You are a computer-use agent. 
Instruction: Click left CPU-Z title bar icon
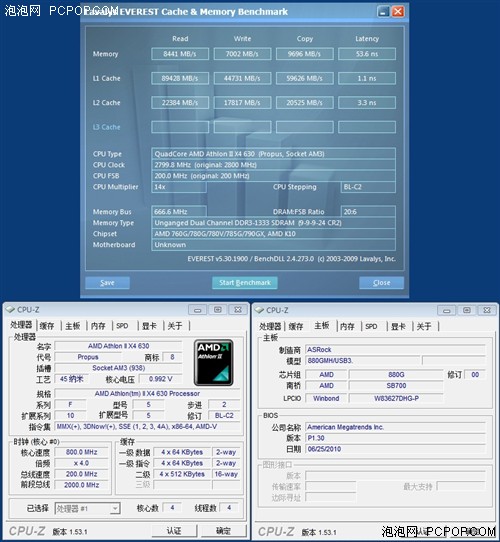[10, 309]
